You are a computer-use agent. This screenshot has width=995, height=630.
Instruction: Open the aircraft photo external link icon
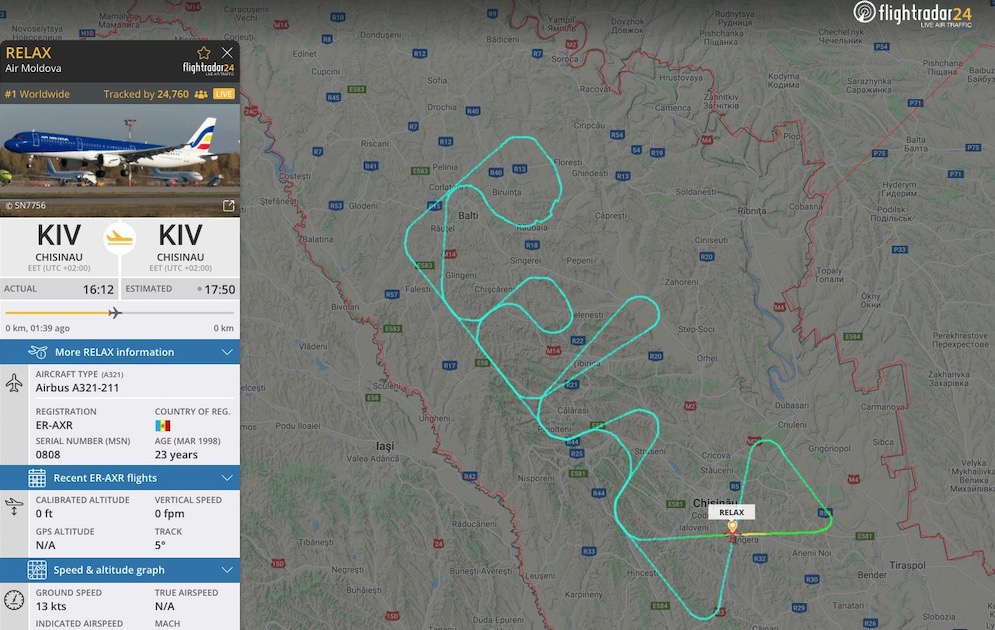point(228,206)
